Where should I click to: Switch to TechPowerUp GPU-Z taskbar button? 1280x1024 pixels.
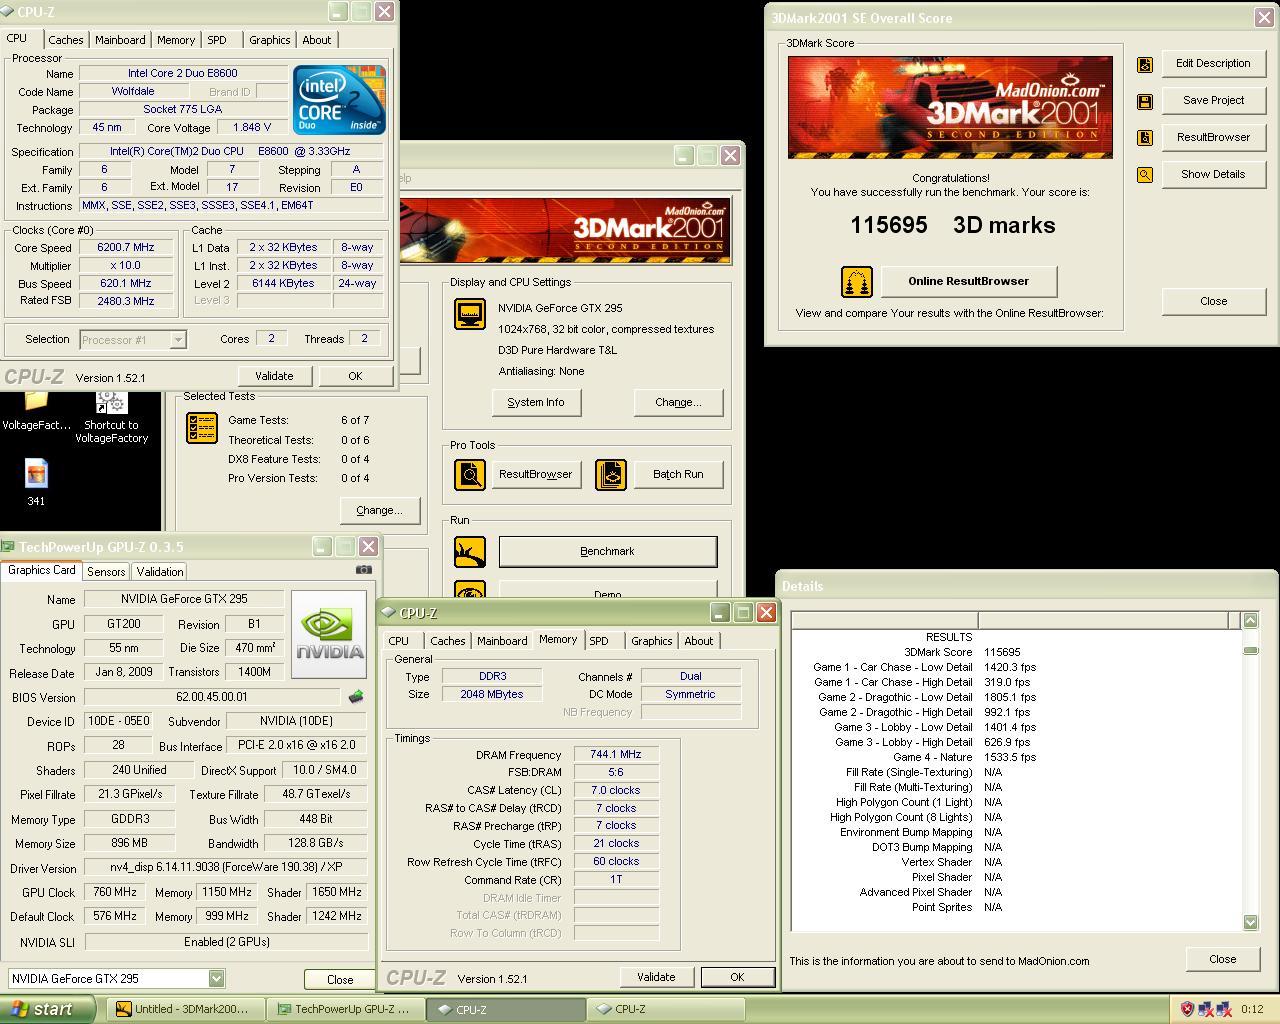[x=346, y=1009]
